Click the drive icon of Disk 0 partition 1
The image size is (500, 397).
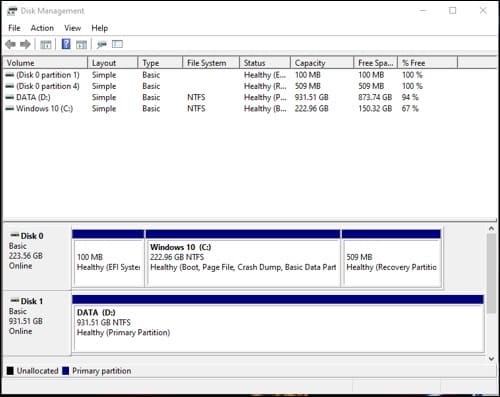pyautogui.click(x=10, y=75)
